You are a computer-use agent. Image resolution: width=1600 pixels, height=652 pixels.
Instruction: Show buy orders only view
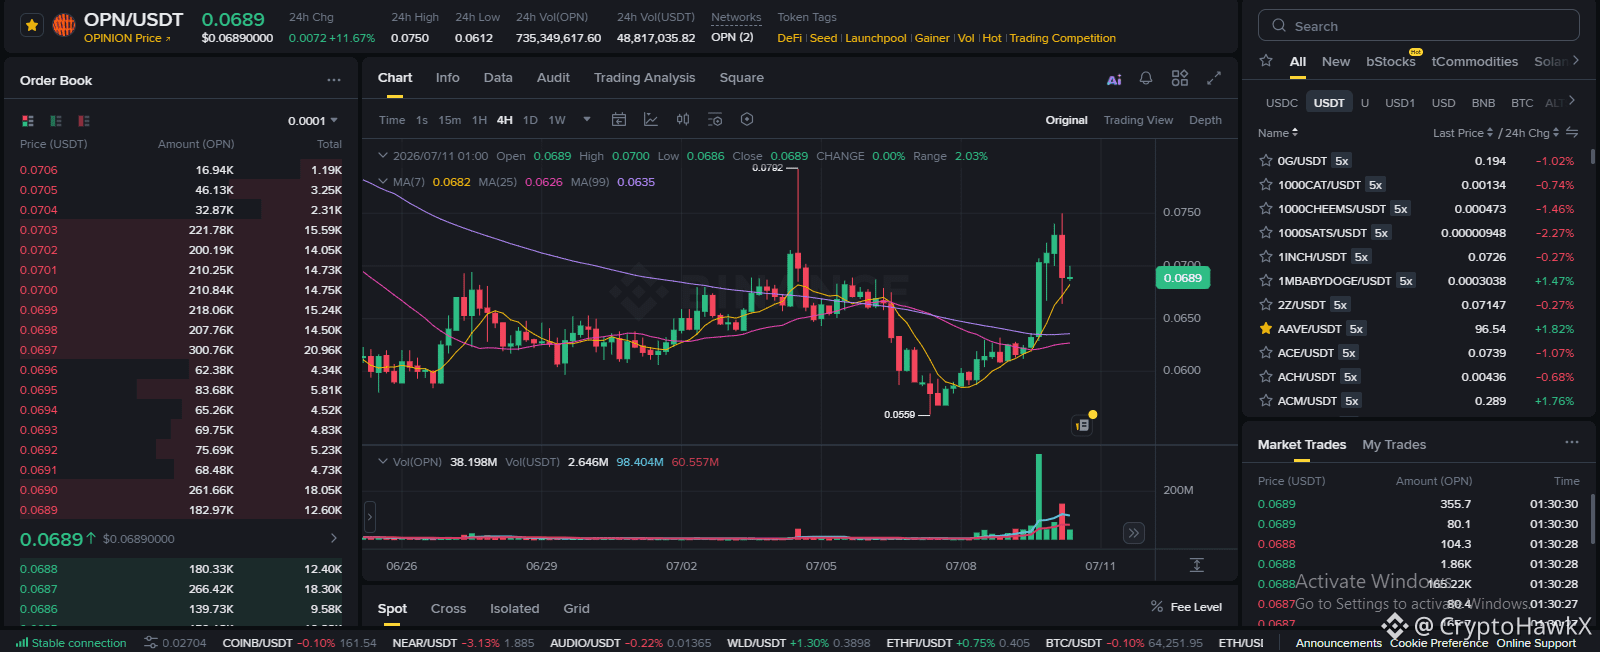click(x=56, y=121)
